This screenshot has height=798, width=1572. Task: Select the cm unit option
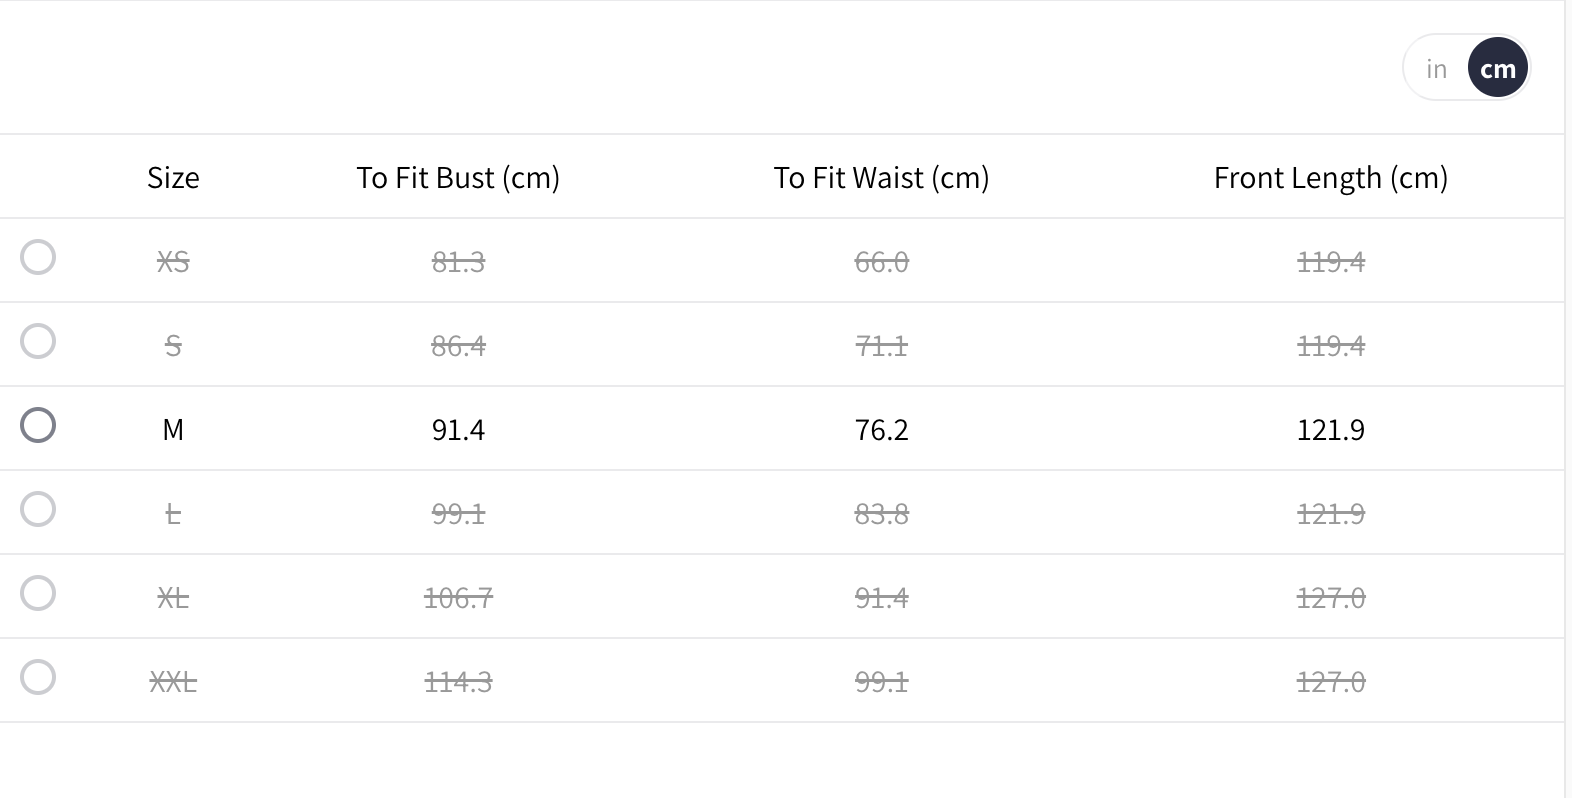1497,69
